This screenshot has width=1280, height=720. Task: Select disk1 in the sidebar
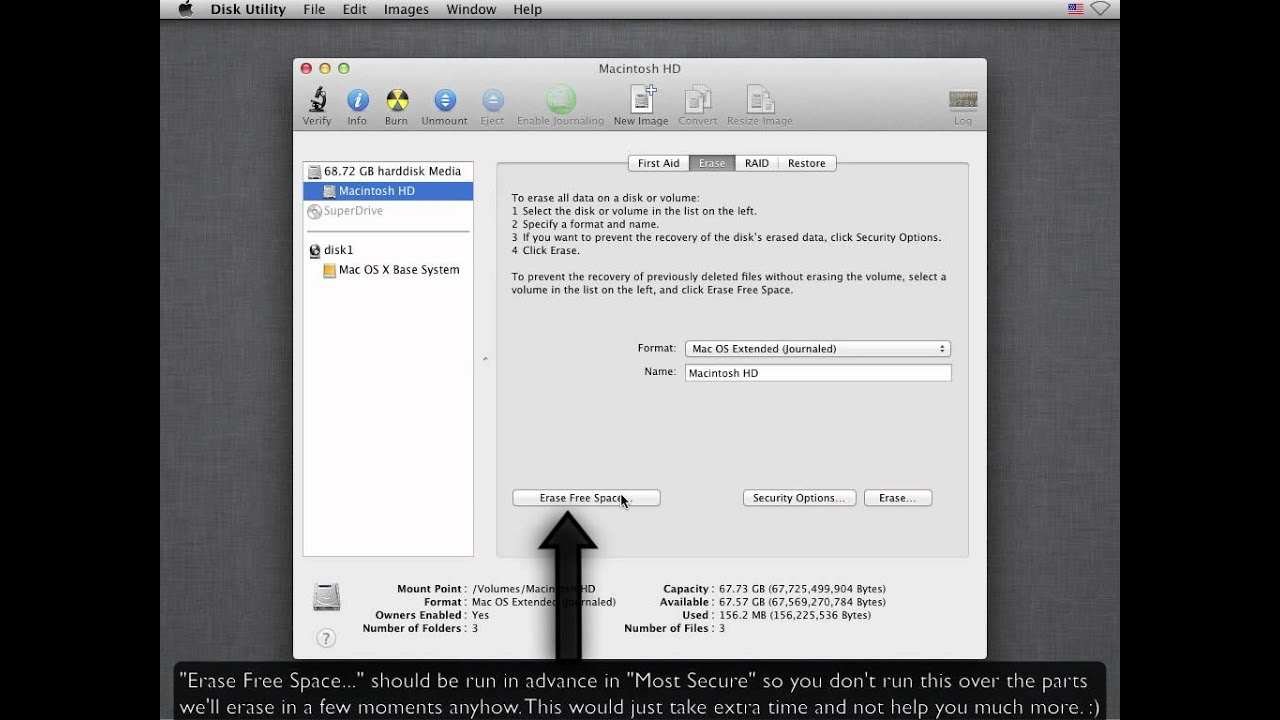[x=388, y=250]
